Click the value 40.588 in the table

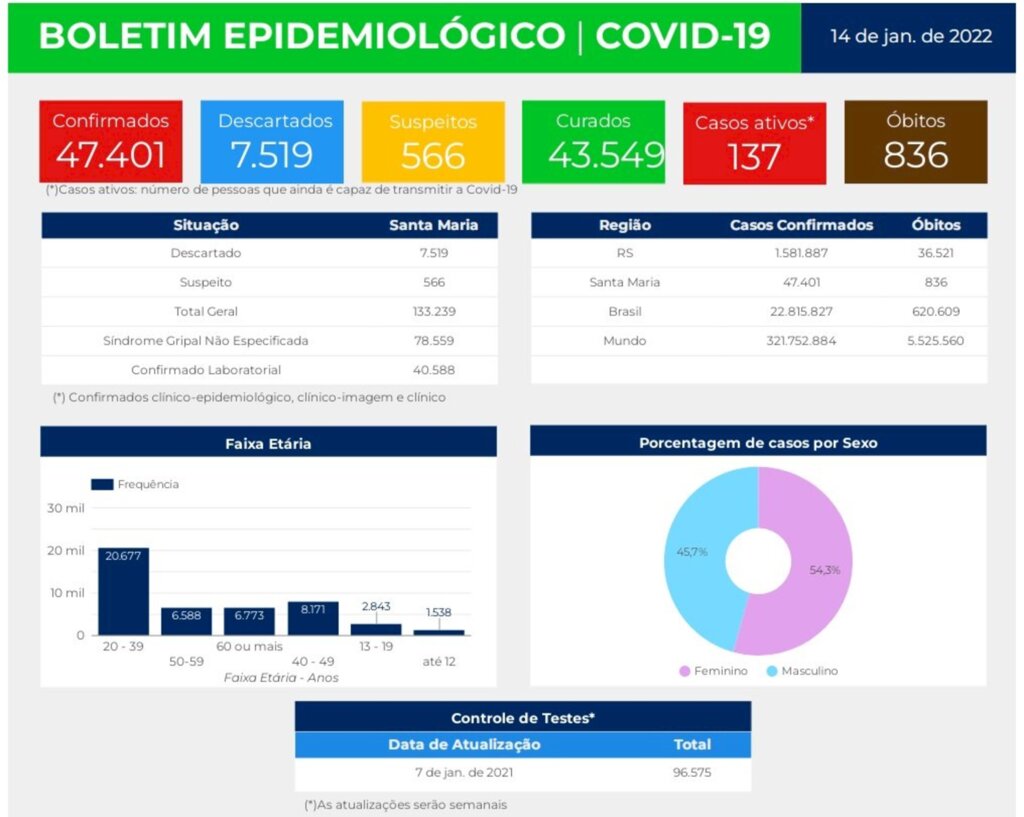tap(434, 370)
